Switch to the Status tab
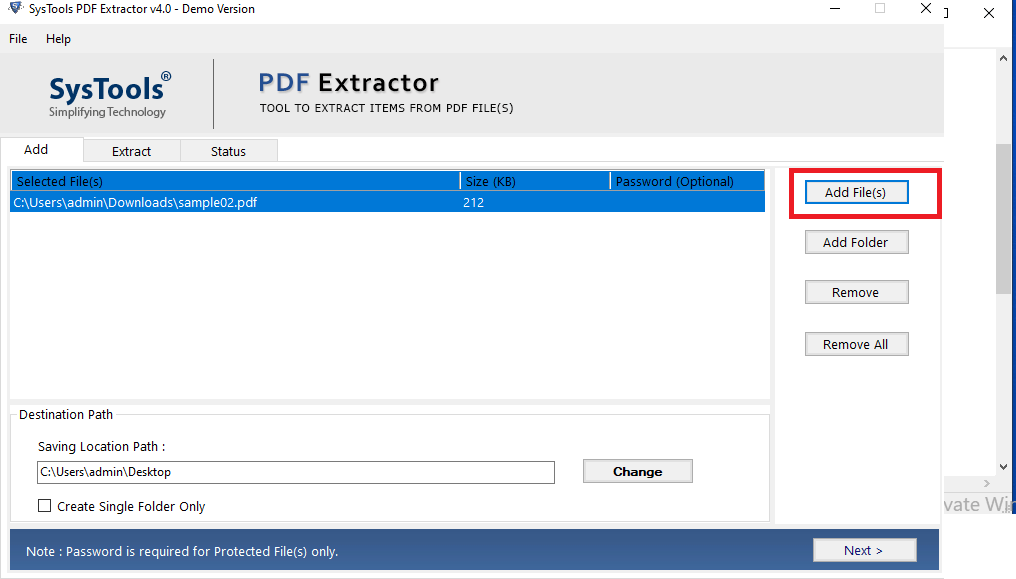Screen dimensions: 1016x579 point(228,150)
